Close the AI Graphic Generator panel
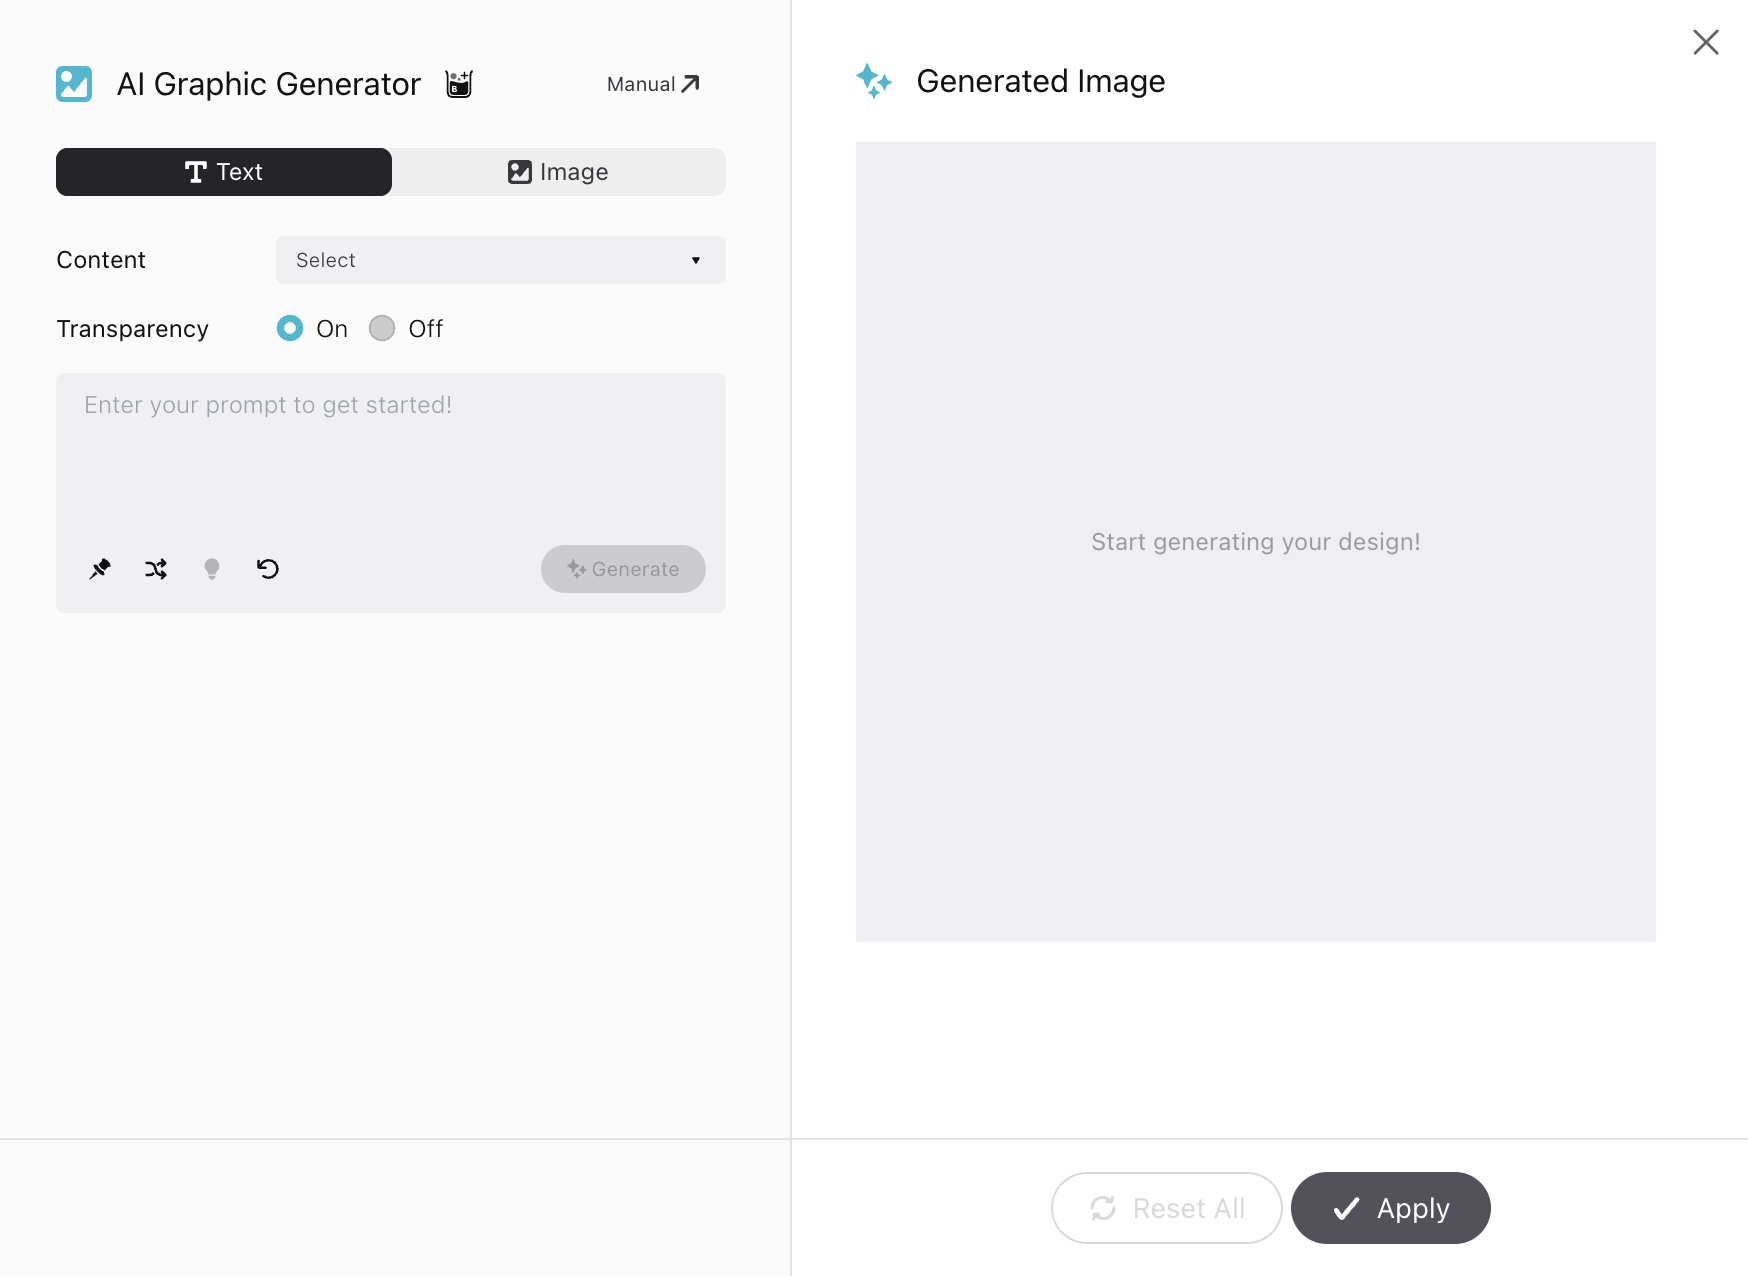This screenshot has width=1748, height=1276. (x=1705, y=42)
